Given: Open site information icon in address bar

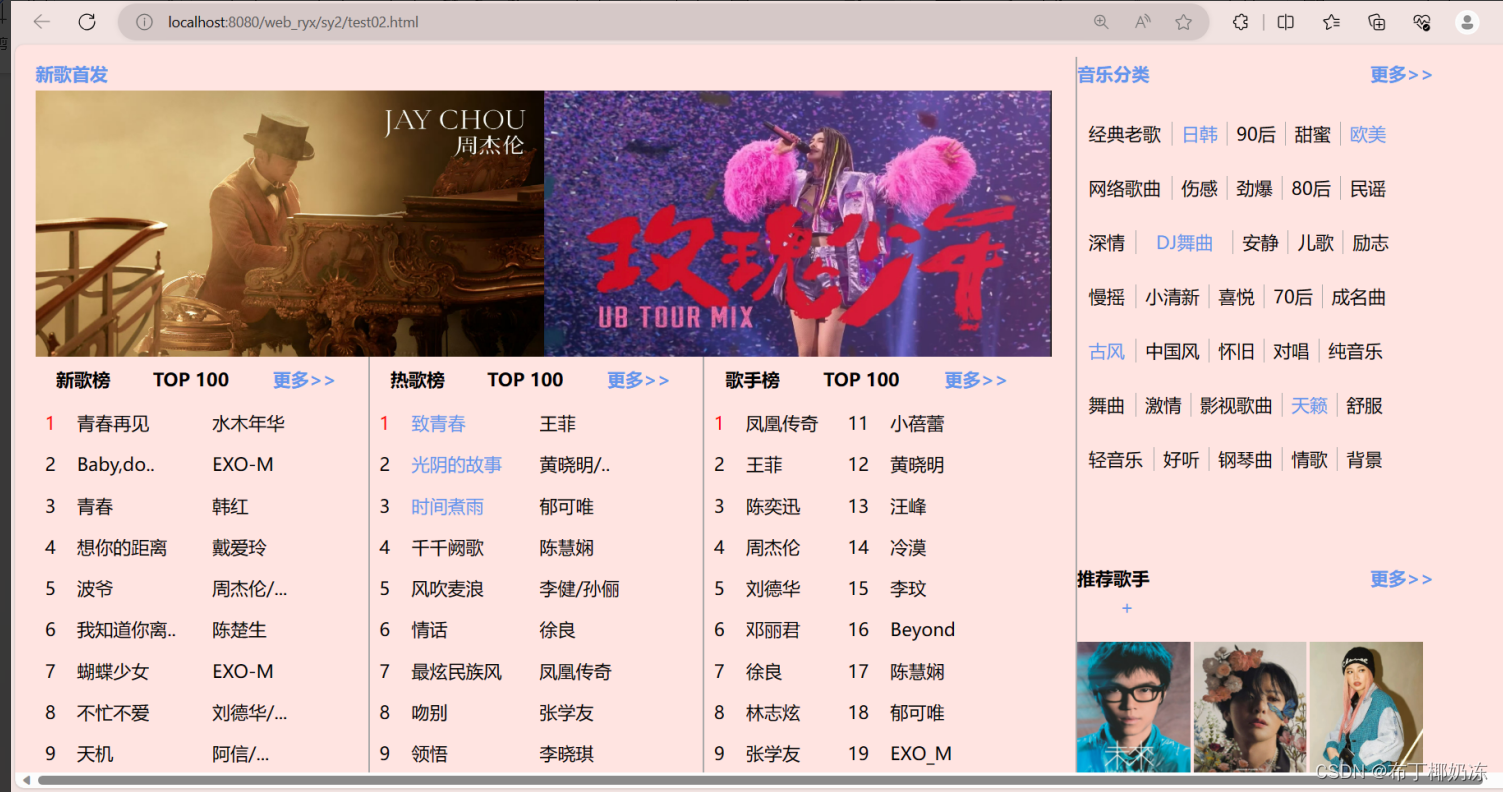Looking at the screenshot, I should pyautogui.click(x=144, y=22).
